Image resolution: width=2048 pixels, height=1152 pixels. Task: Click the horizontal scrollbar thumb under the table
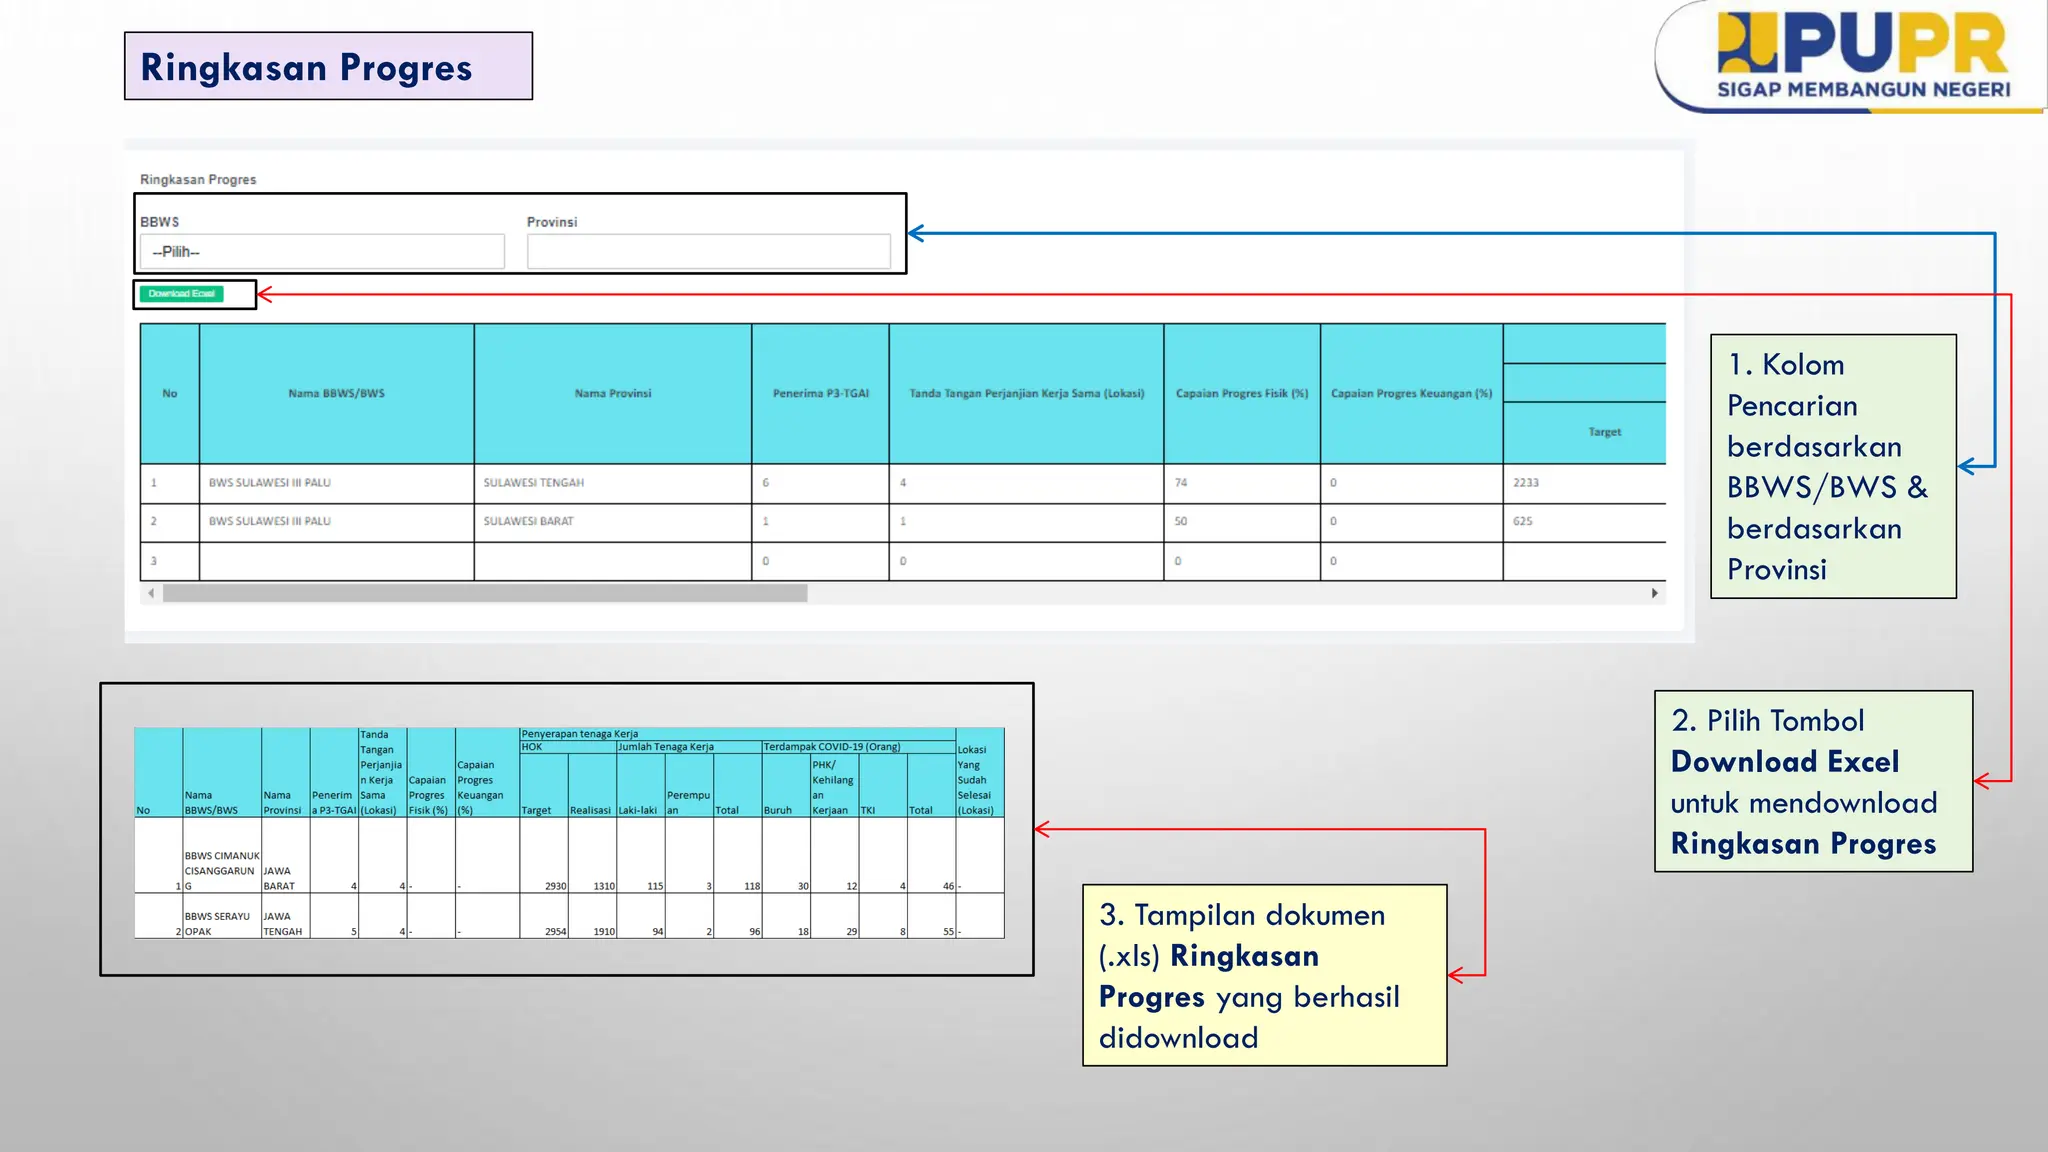(x=485, y=593)
